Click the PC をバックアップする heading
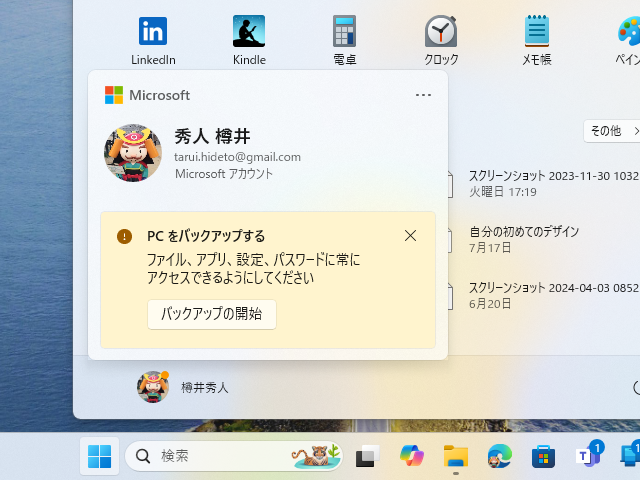Image resolution: width=640 pixels, height=480 pixels. point(206,236)
